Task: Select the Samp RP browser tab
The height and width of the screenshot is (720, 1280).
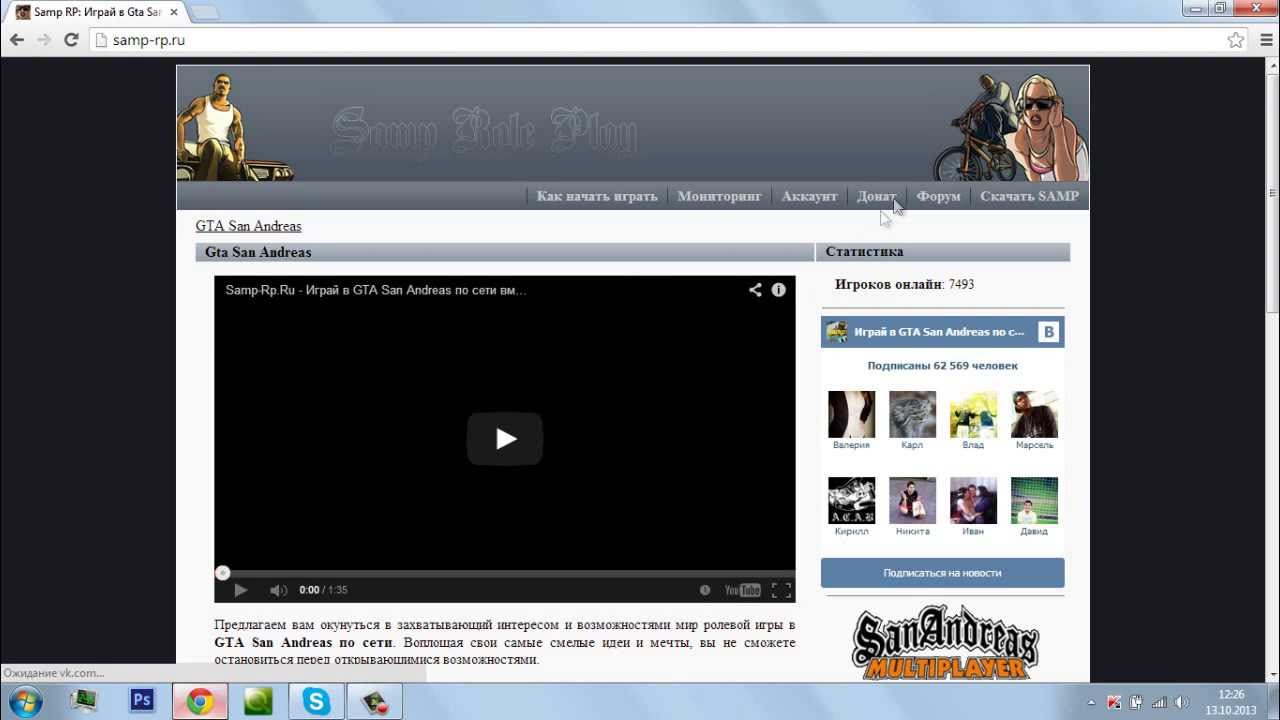Action: coord(95,12)
